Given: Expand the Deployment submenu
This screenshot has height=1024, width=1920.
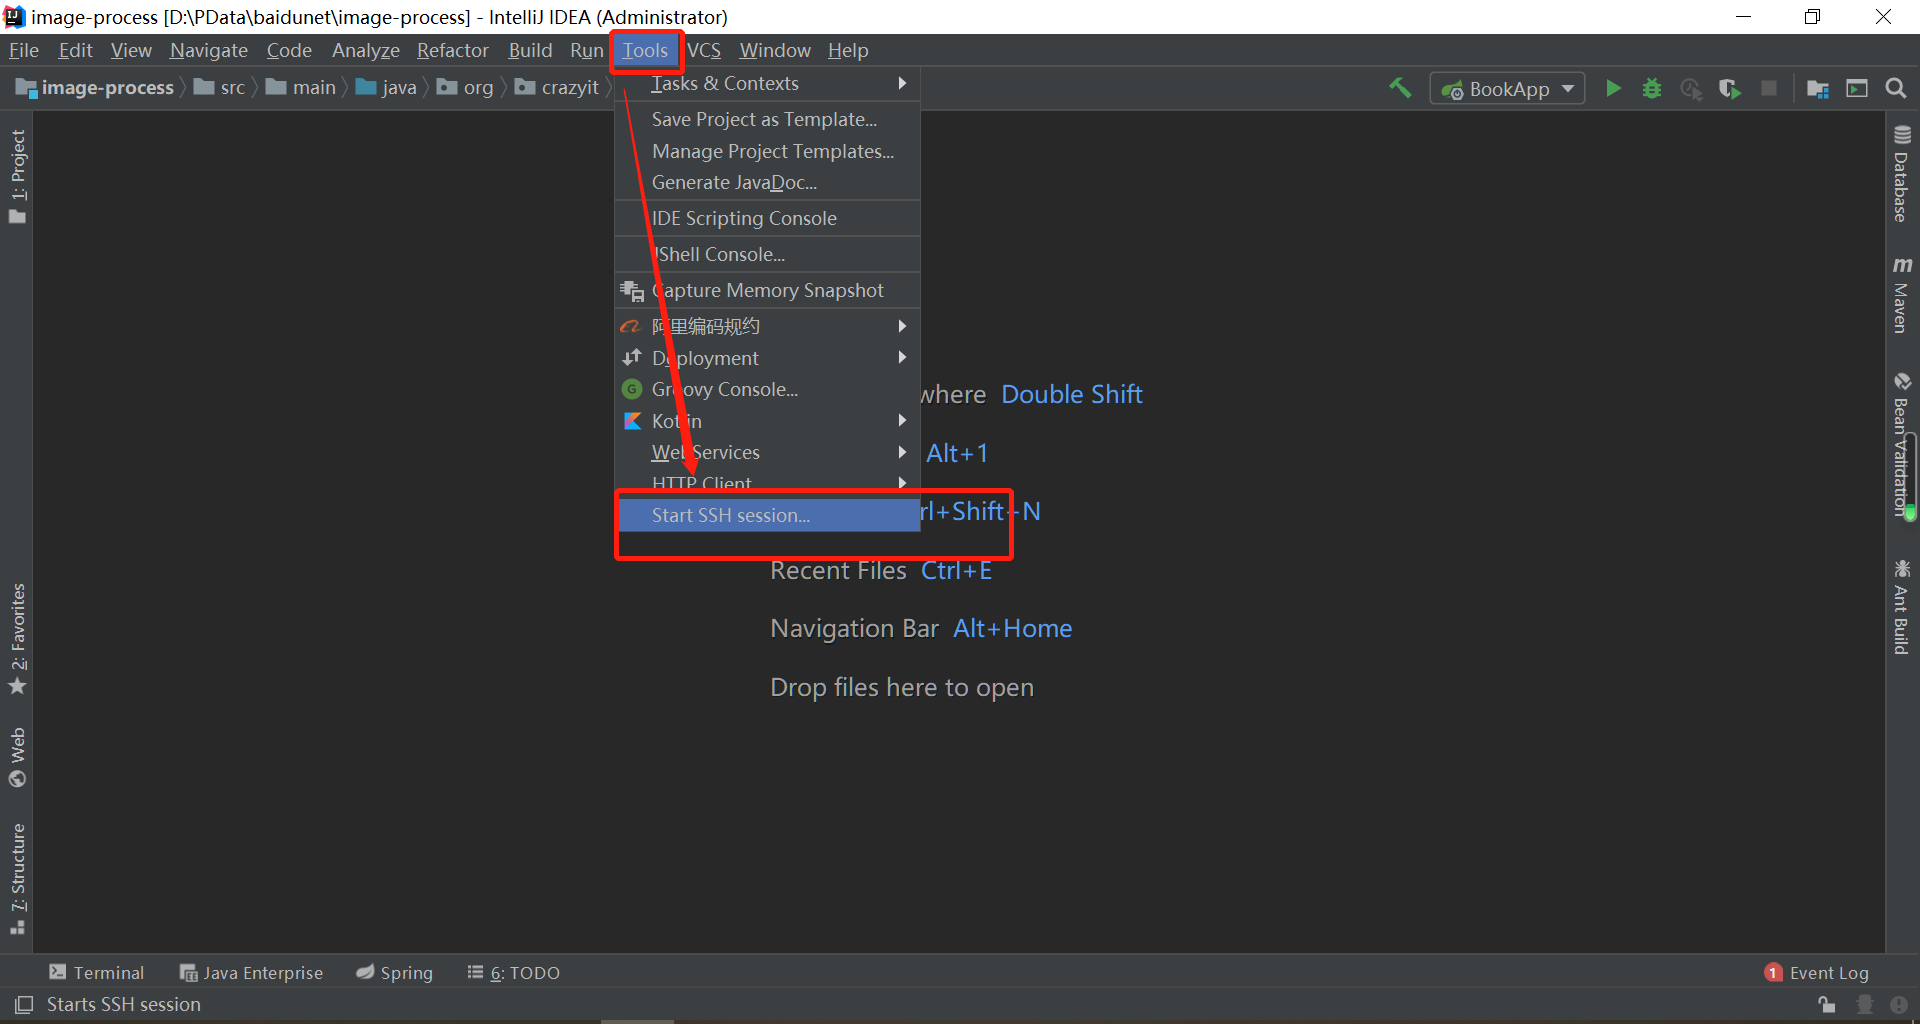Looking at the screenshot, I should (x=705, y=358).
